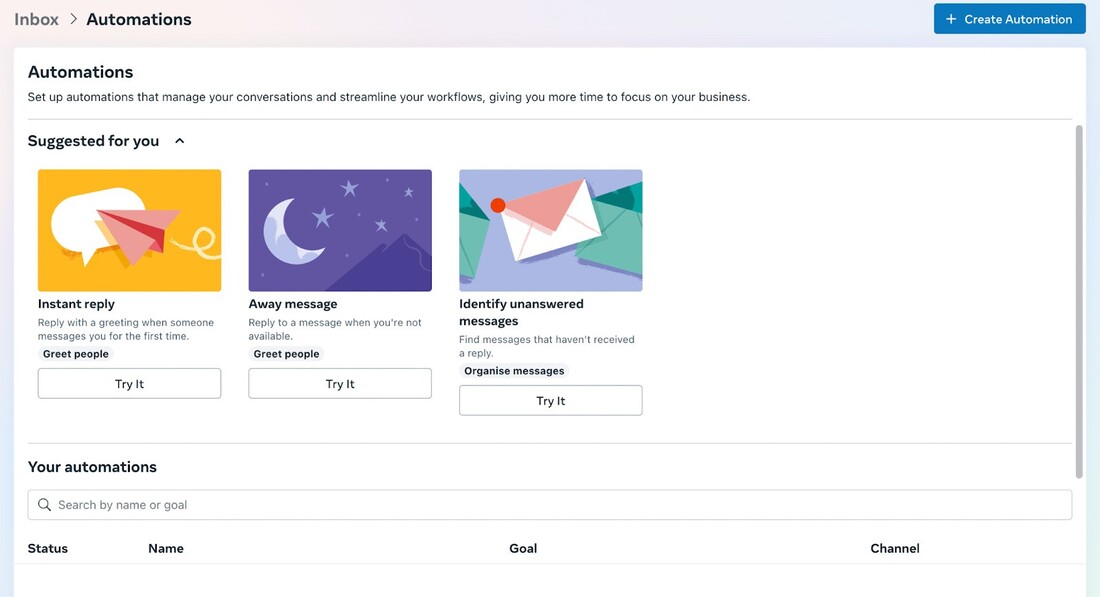The image size is (1100, 597).
Task: Collapse the Suggested for you section
Action: (x=180, y=141)
